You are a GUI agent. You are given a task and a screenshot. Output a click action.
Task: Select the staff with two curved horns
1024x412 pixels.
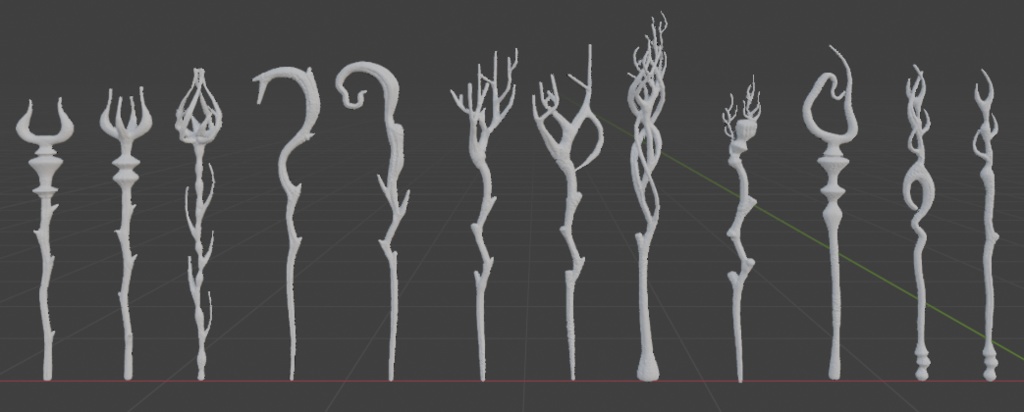[x=45, y=239]
